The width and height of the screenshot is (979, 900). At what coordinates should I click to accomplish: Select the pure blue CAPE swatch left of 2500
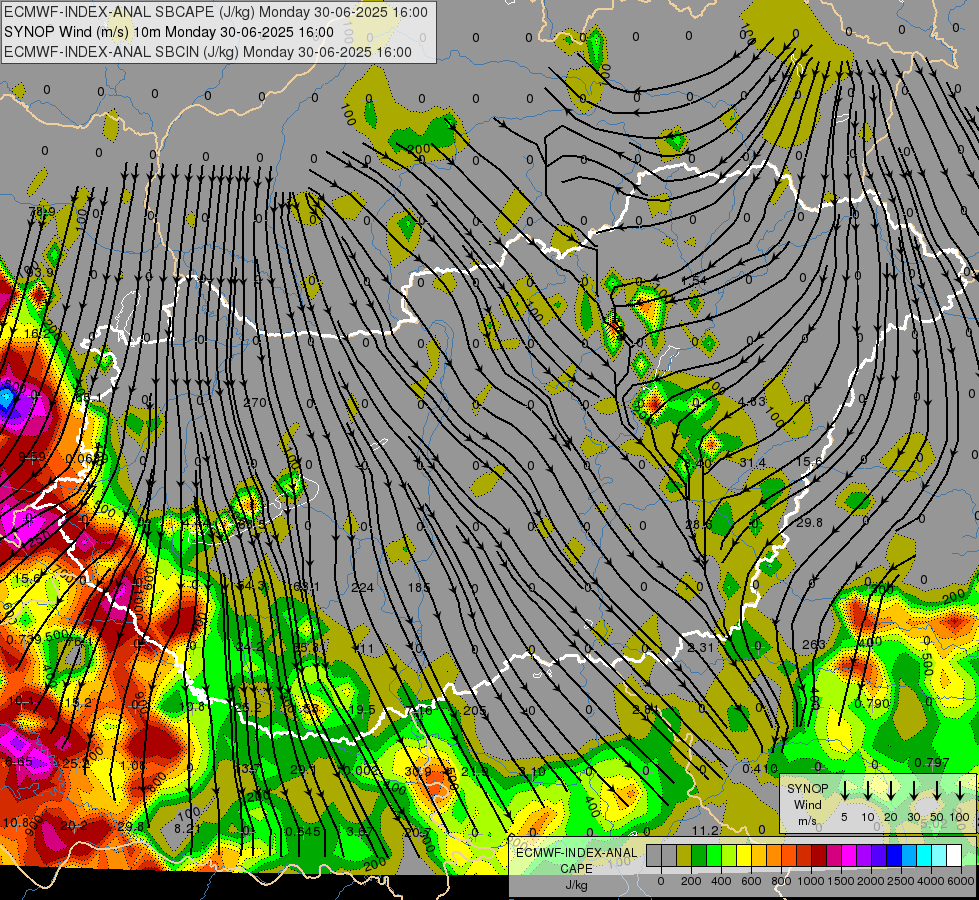pos(894,856)
